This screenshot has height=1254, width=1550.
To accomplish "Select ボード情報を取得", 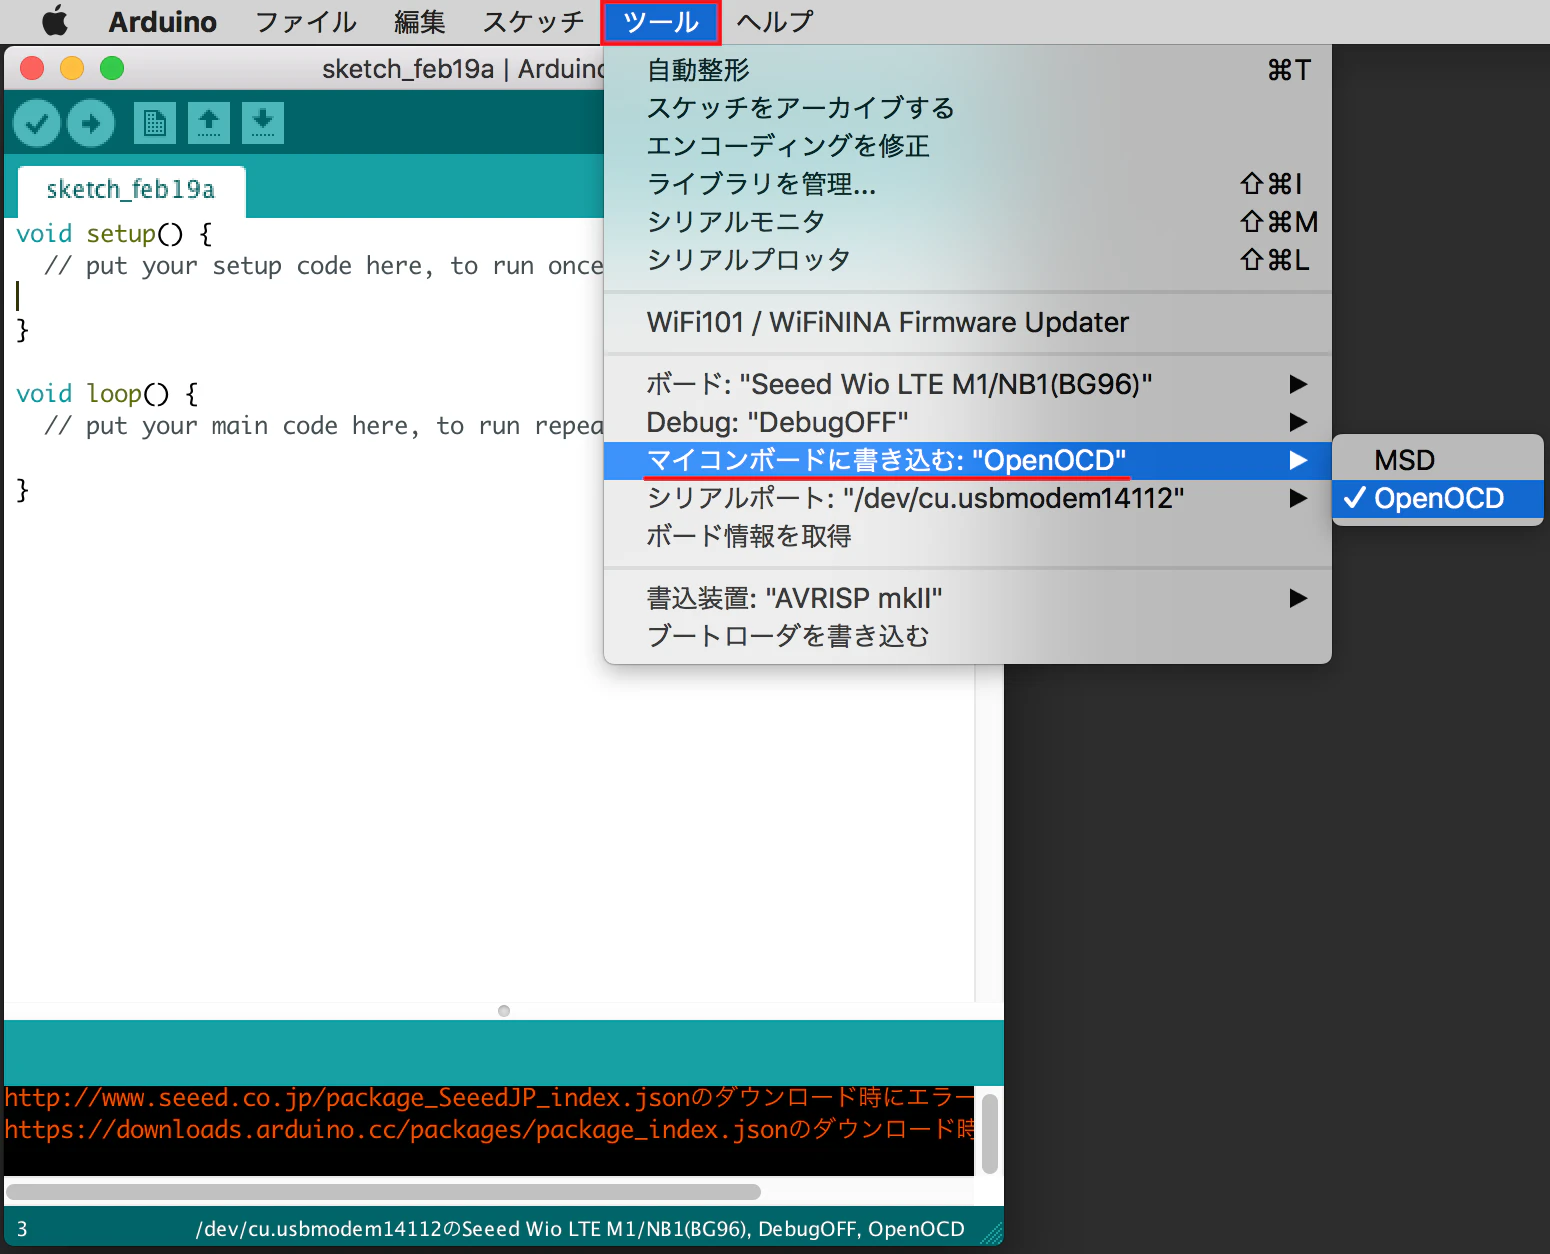I will (x=968, y=536).
